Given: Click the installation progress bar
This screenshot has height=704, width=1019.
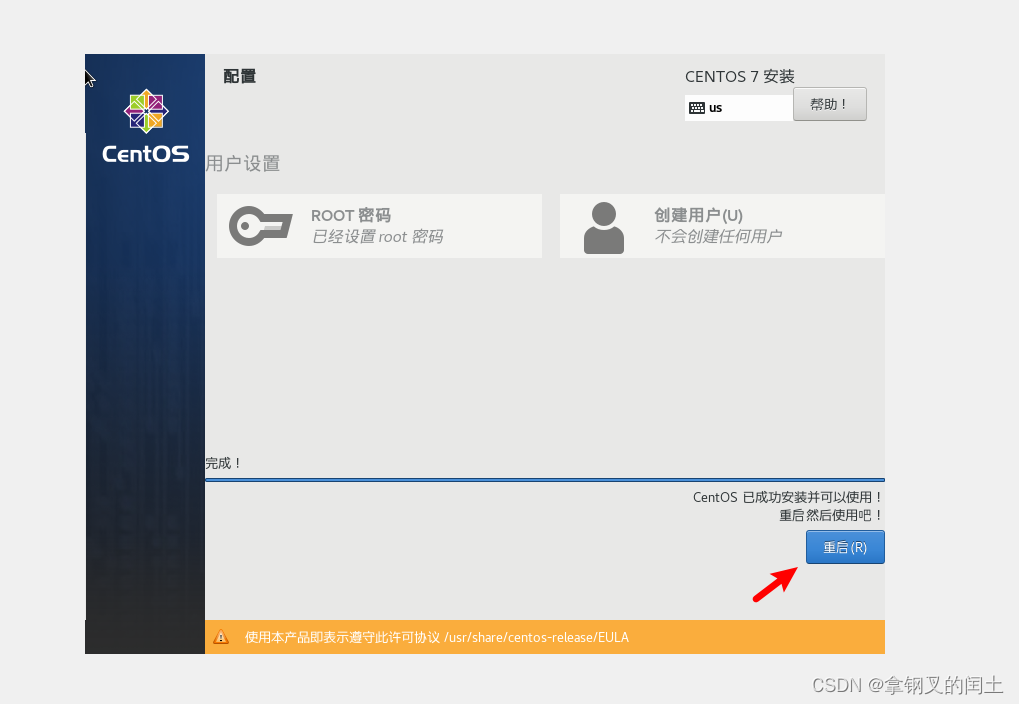Looking at the screenshot, I should (x=545, y=480).
